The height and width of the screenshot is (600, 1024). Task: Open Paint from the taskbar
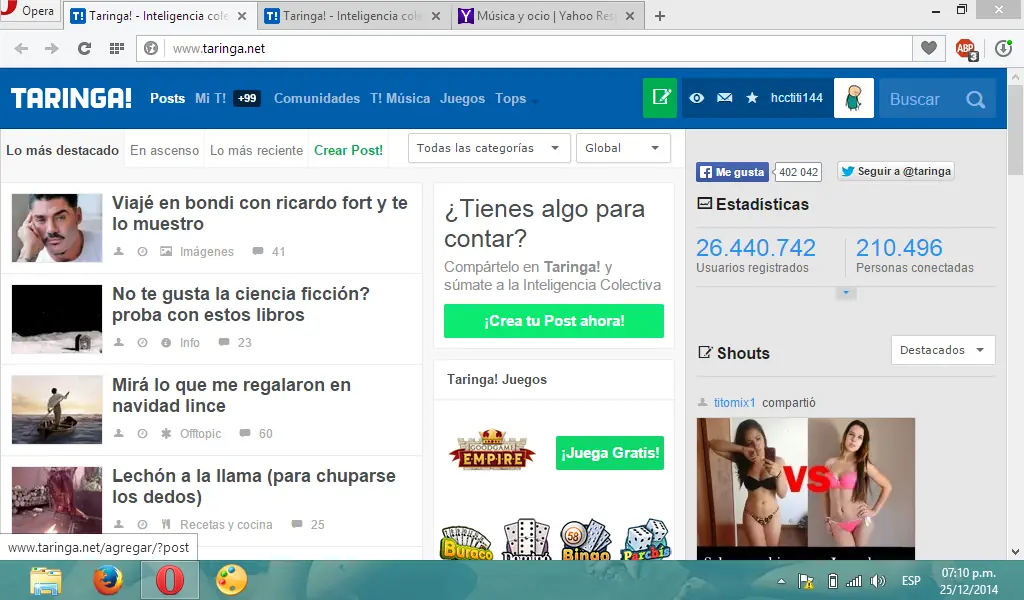pyautogui.click(x=231, y=580)
